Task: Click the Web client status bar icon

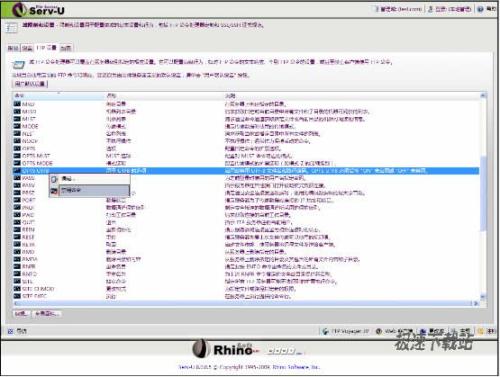Action: pos(379,331)
